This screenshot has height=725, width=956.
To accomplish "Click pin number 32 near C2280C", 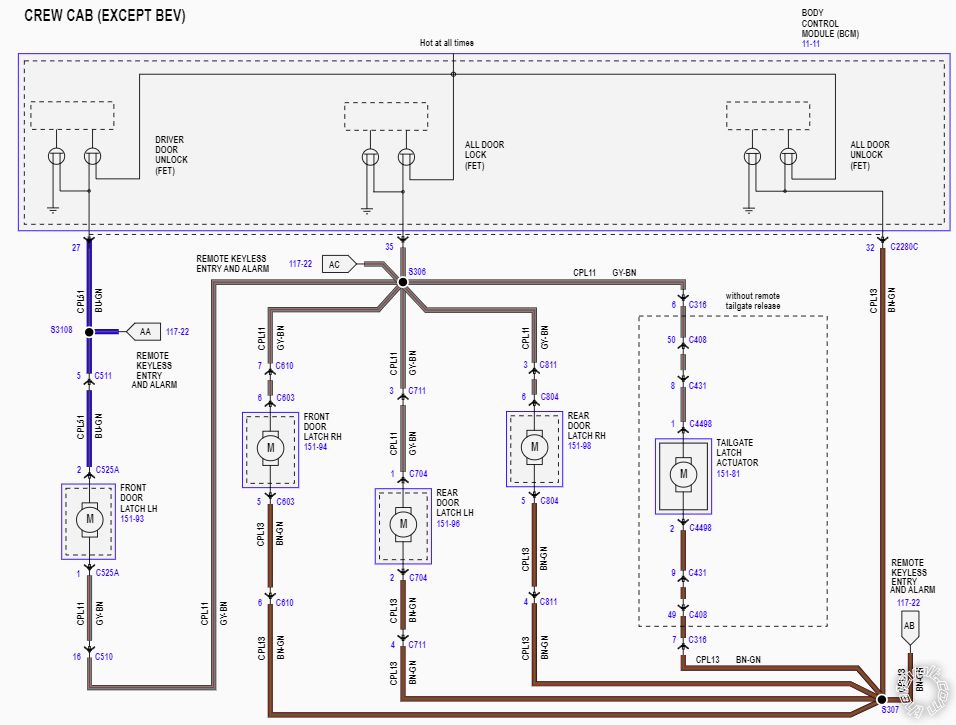I will (x=870, y=248).
